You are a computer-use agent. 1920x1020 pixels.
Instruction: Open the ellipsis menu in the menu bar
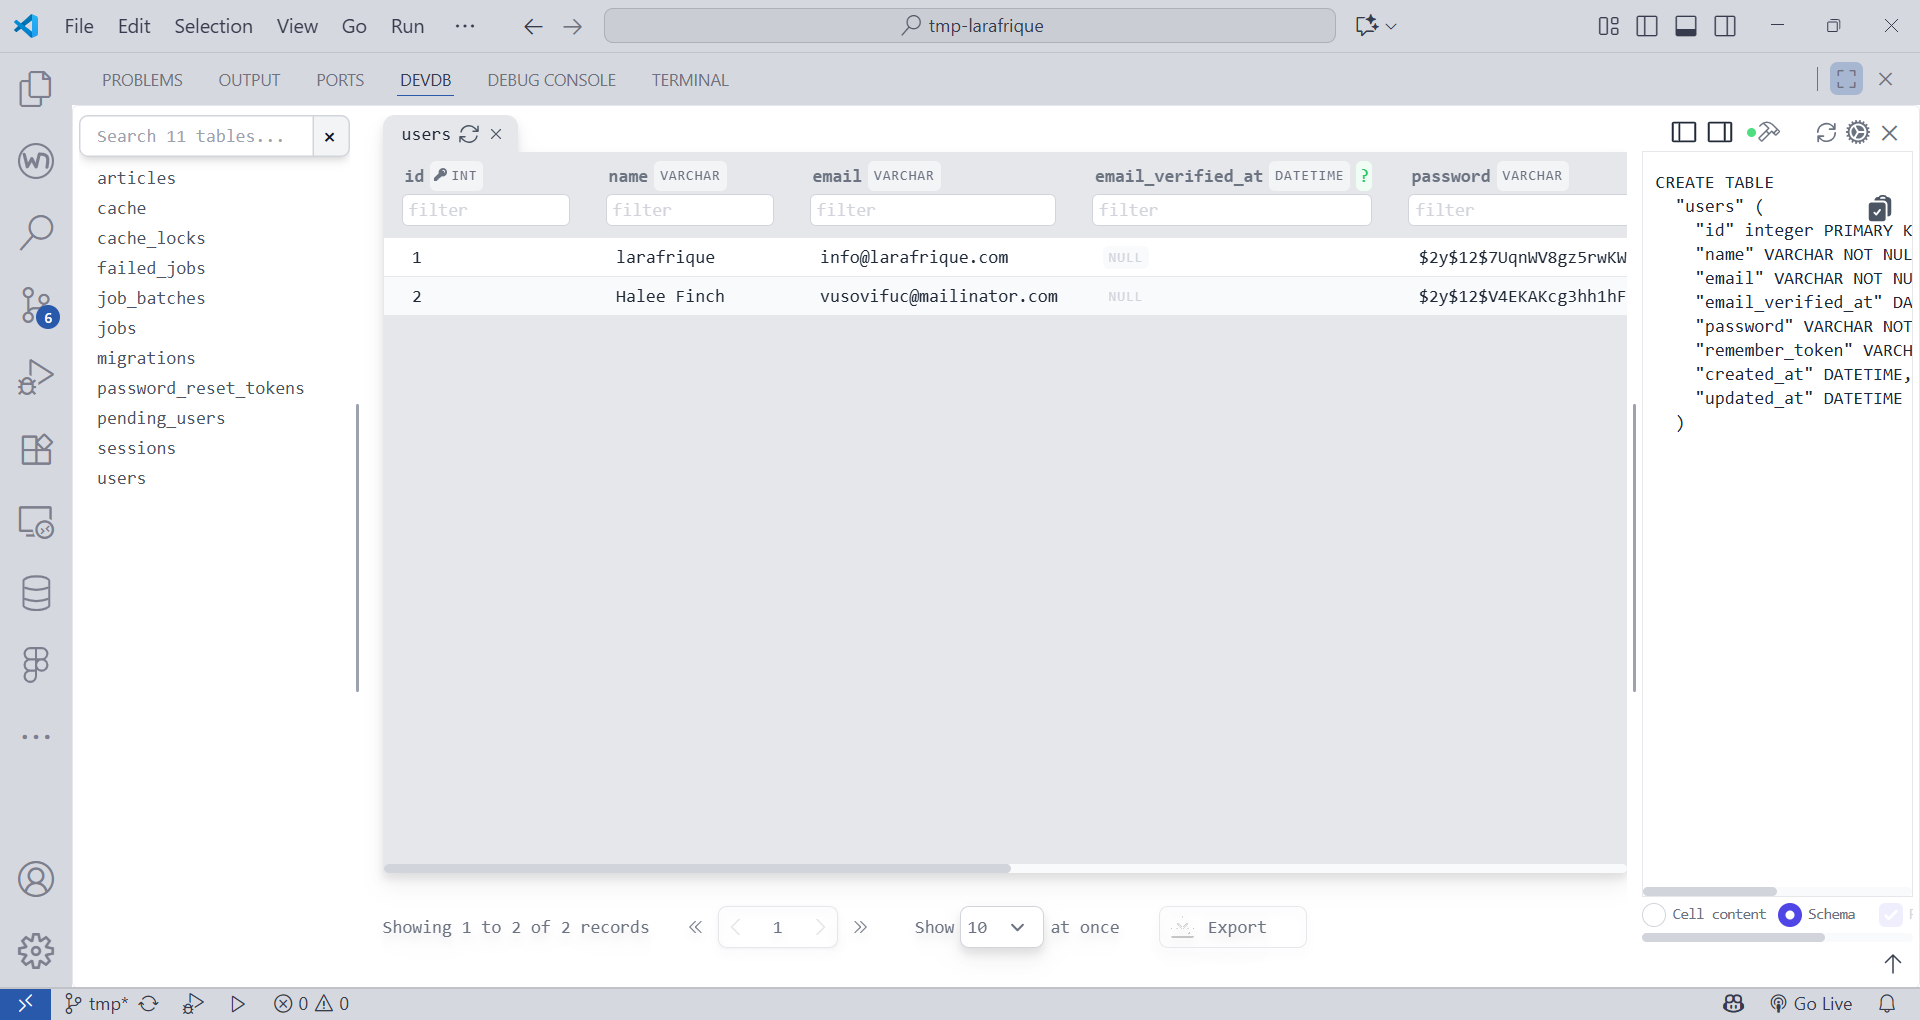pos(464,26)
